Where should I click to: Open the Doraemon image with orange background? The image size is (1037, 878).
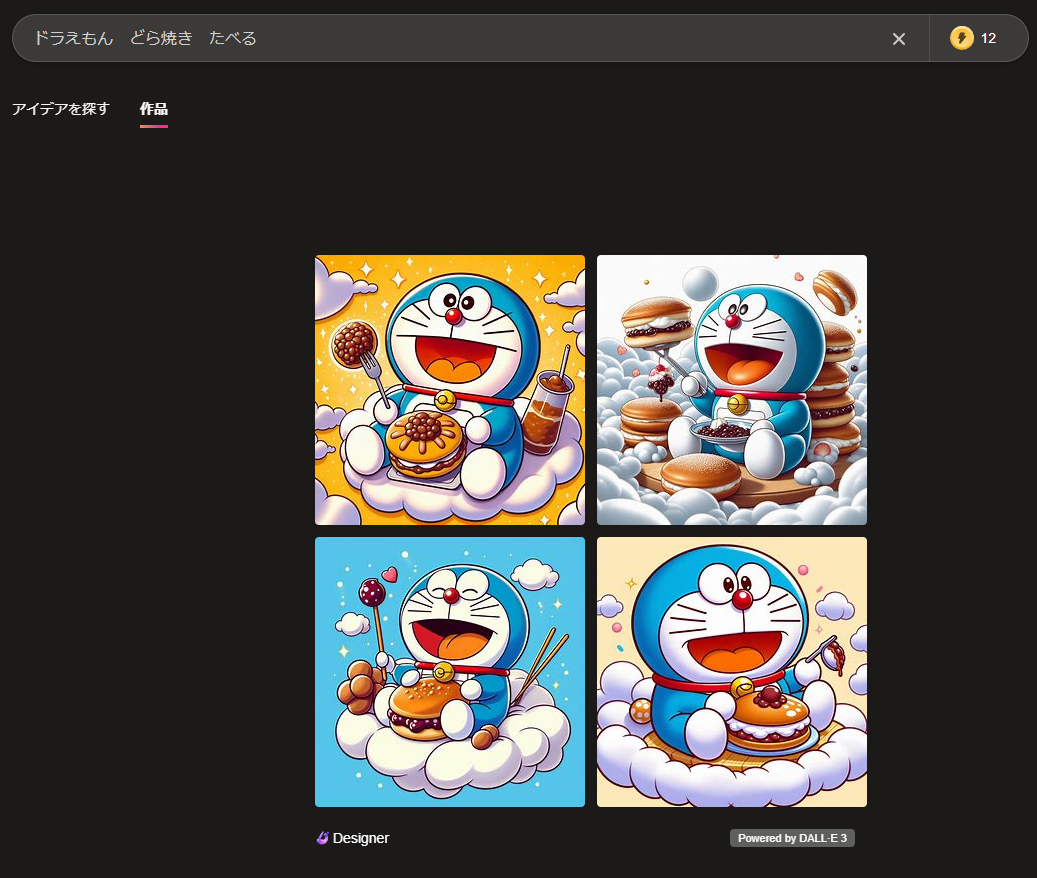pos(450,390)
